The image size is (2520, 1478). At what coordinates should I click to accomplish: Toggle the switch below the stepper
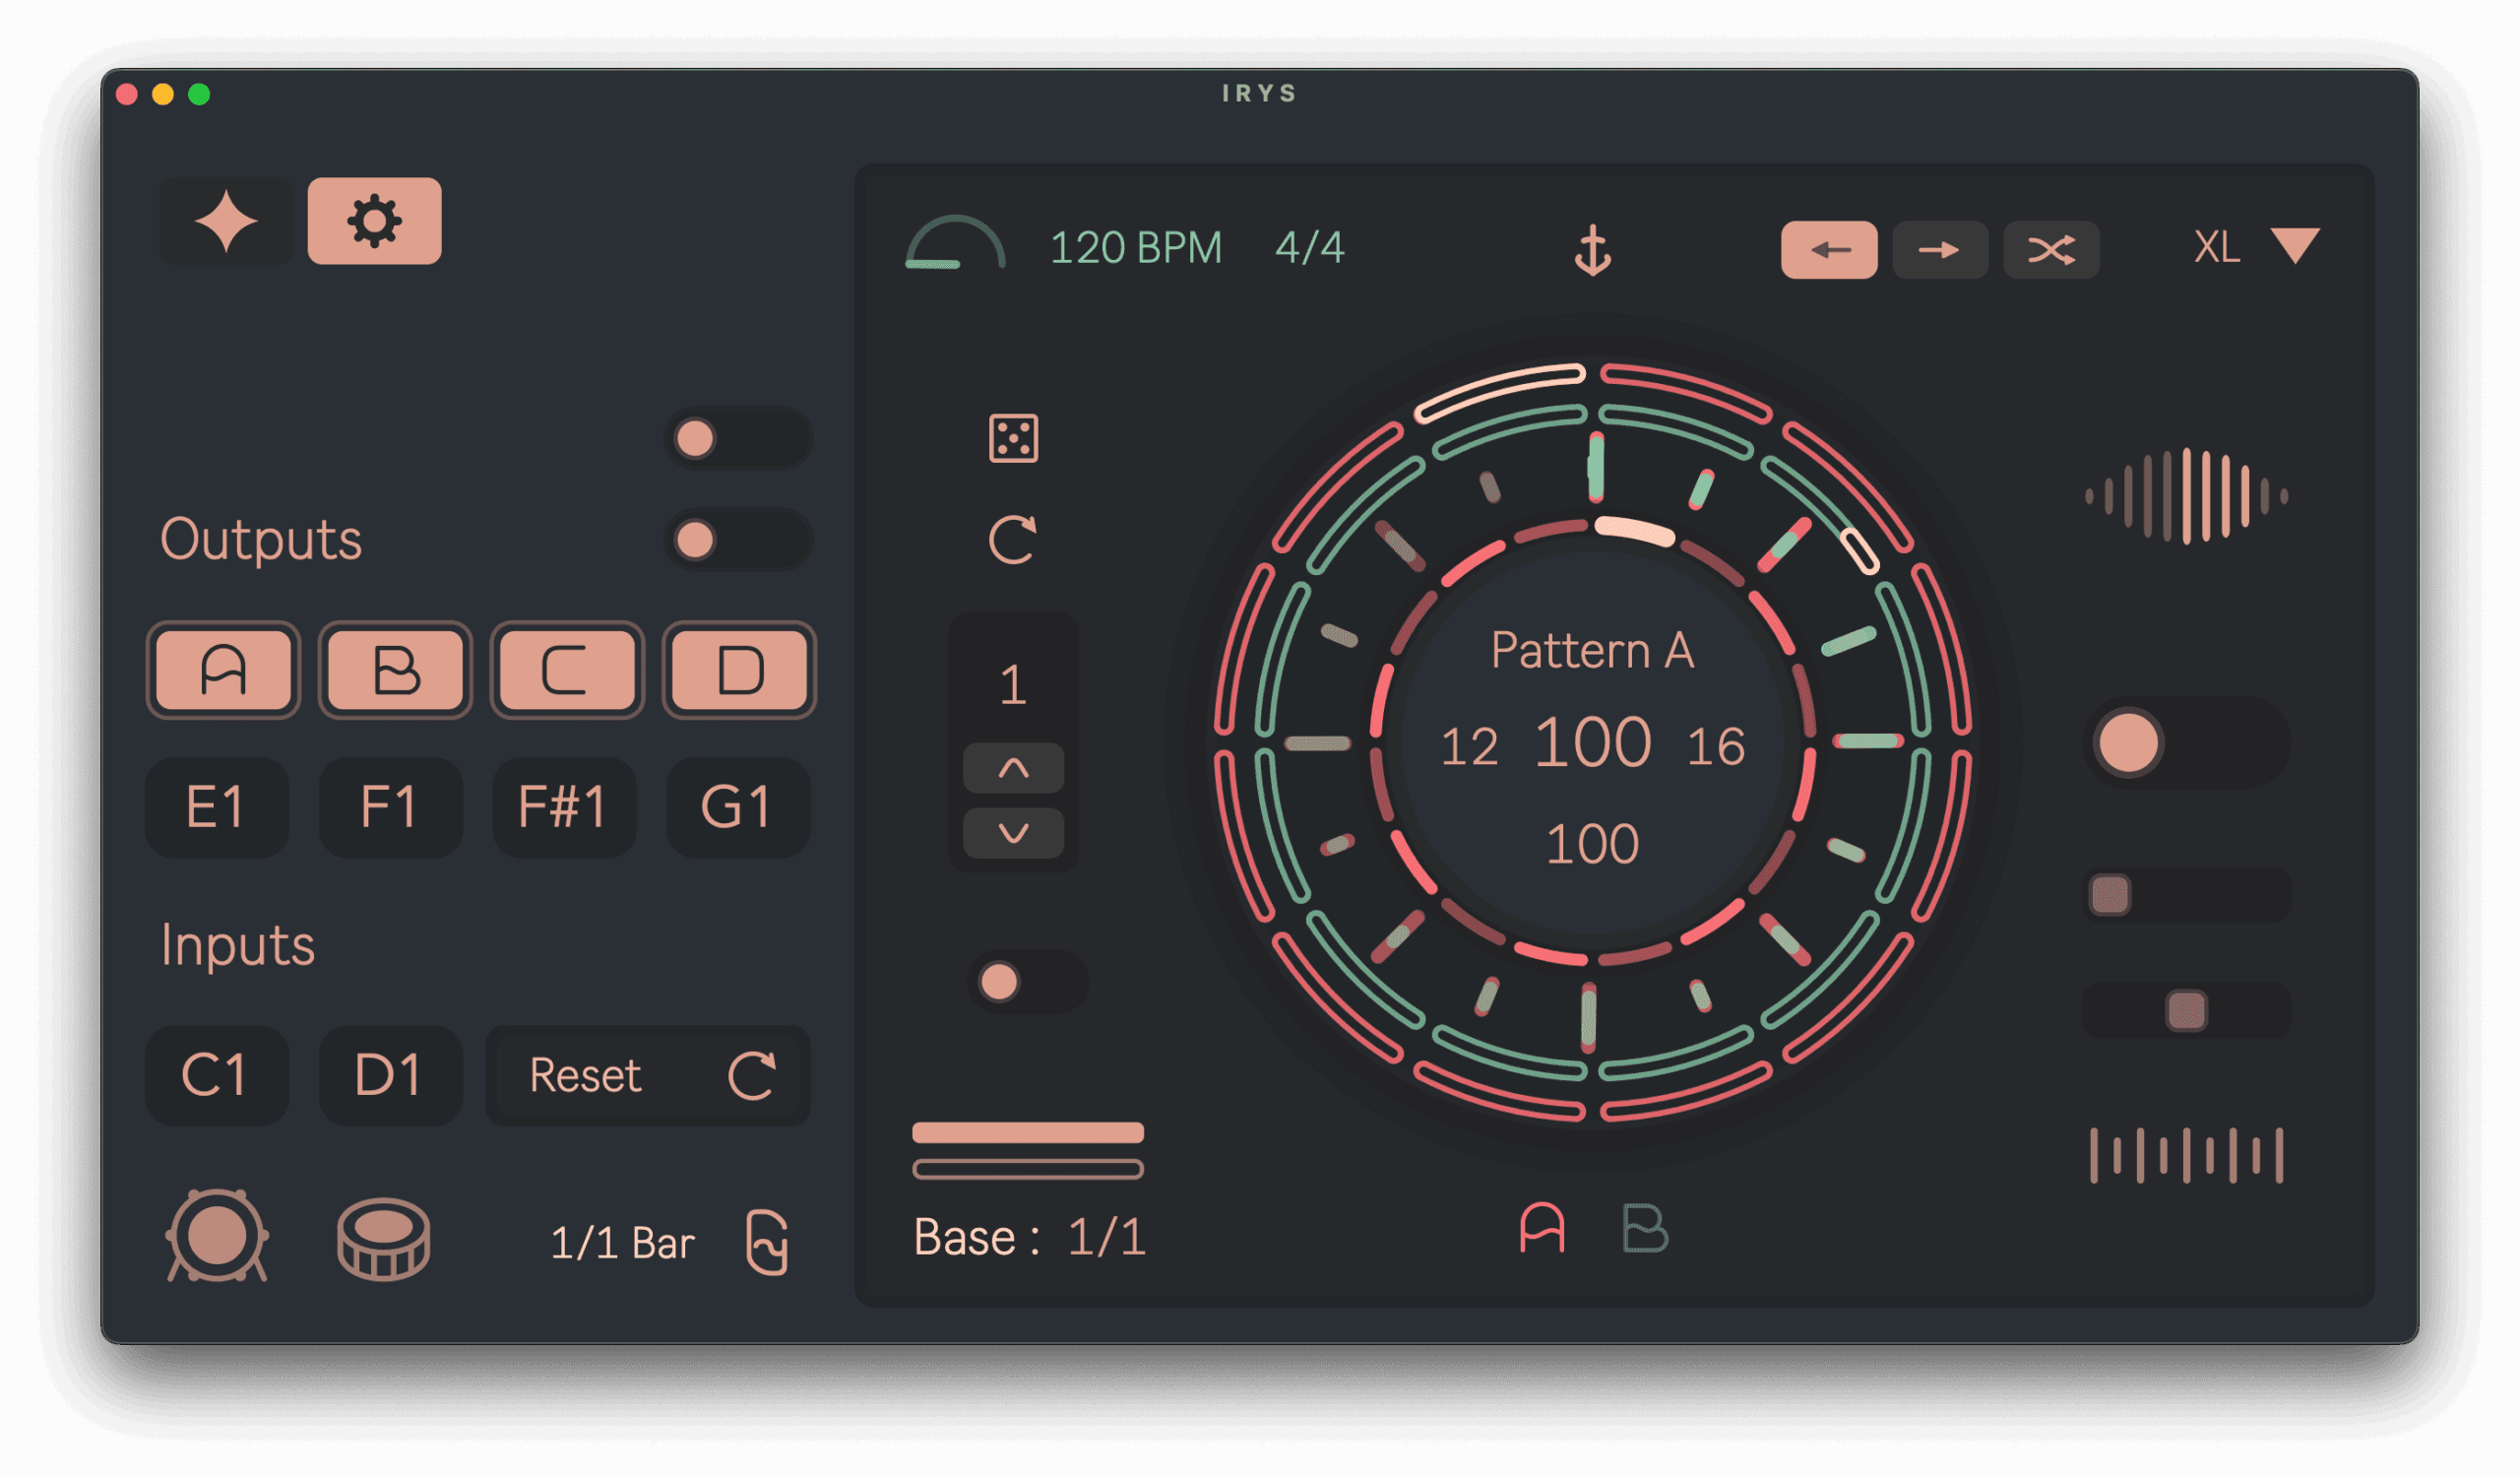pos(1028,981)
